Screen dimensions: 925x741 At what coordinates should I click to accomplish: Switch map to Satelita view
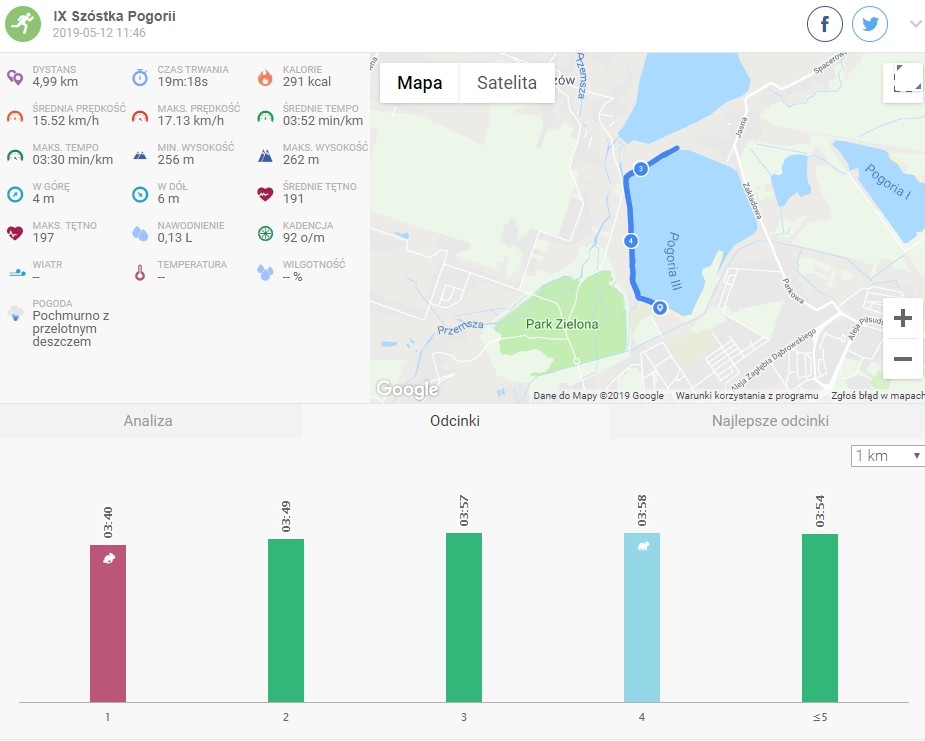[x=506, y=83]
